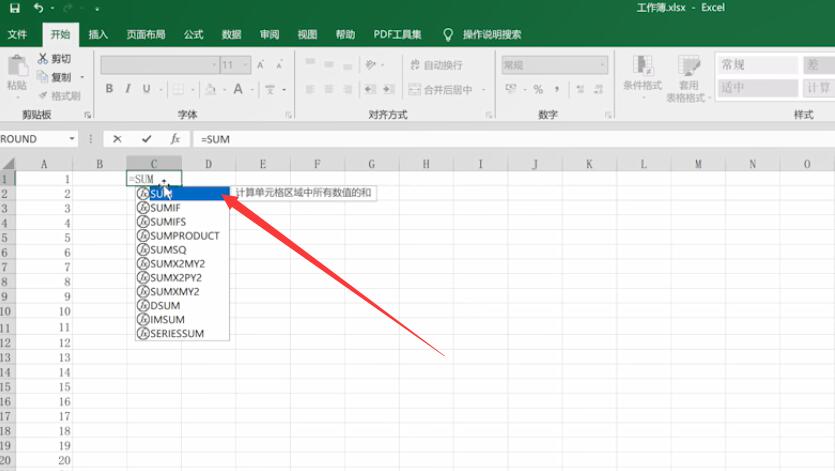Screen dimensions: 835x471
Task: Switch to the Page Layout tab
Action: [x=146, y=35]
